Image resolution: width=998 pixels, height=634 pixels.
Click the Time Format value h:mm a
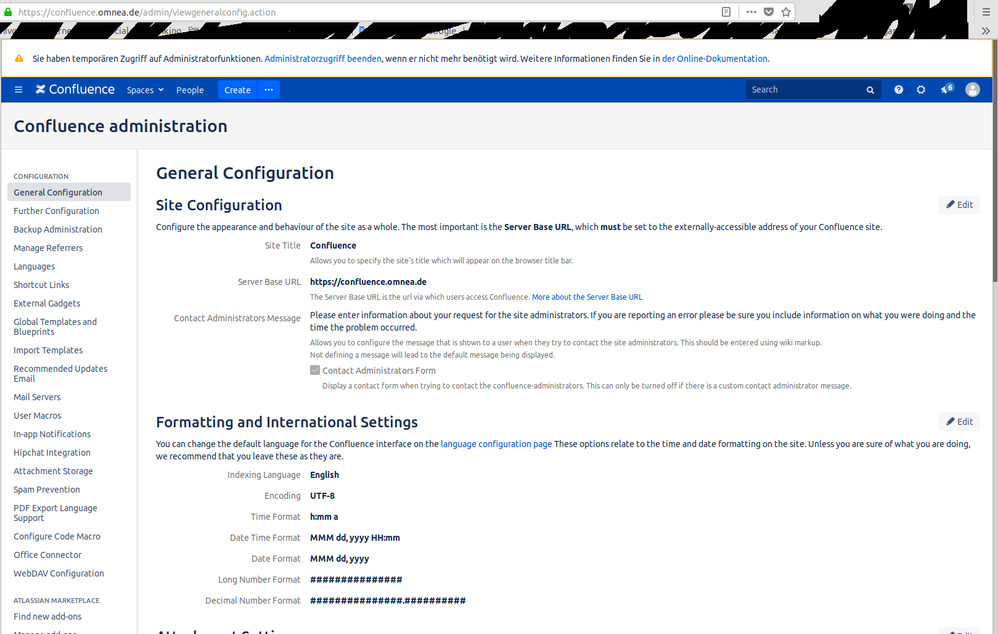[323, 516]
